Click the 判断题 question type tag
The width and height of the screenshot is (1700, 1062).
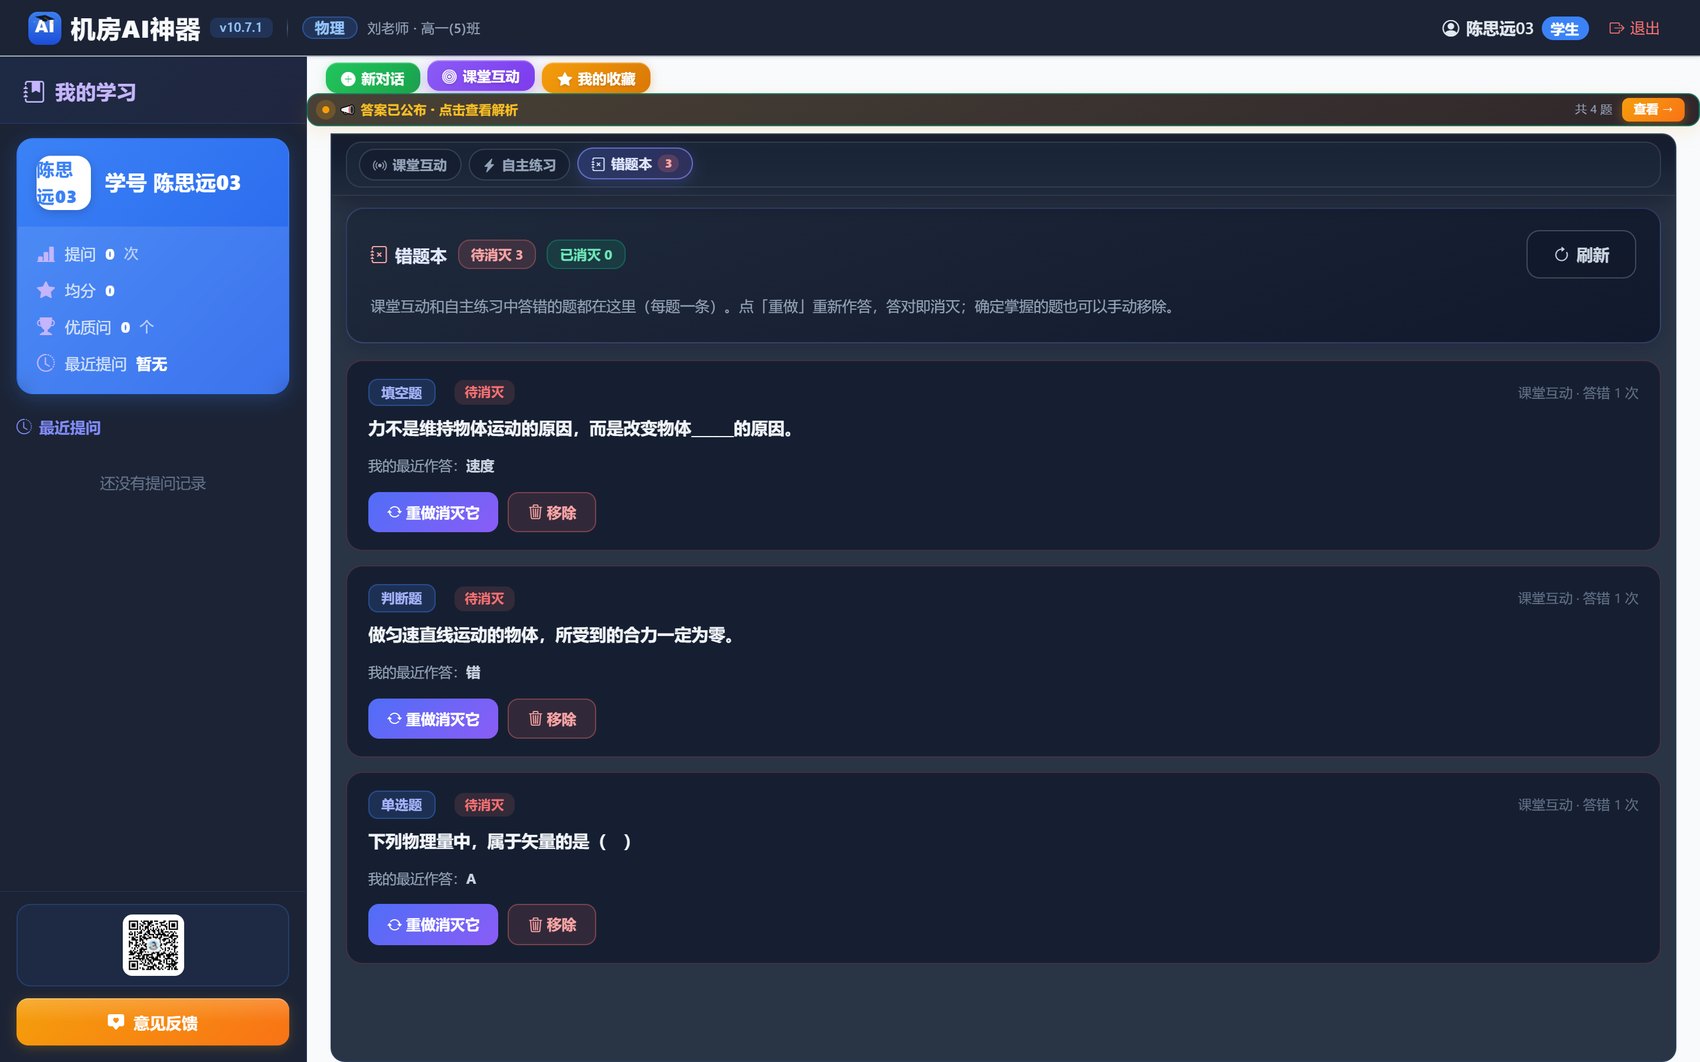click(x=402, y=599)
